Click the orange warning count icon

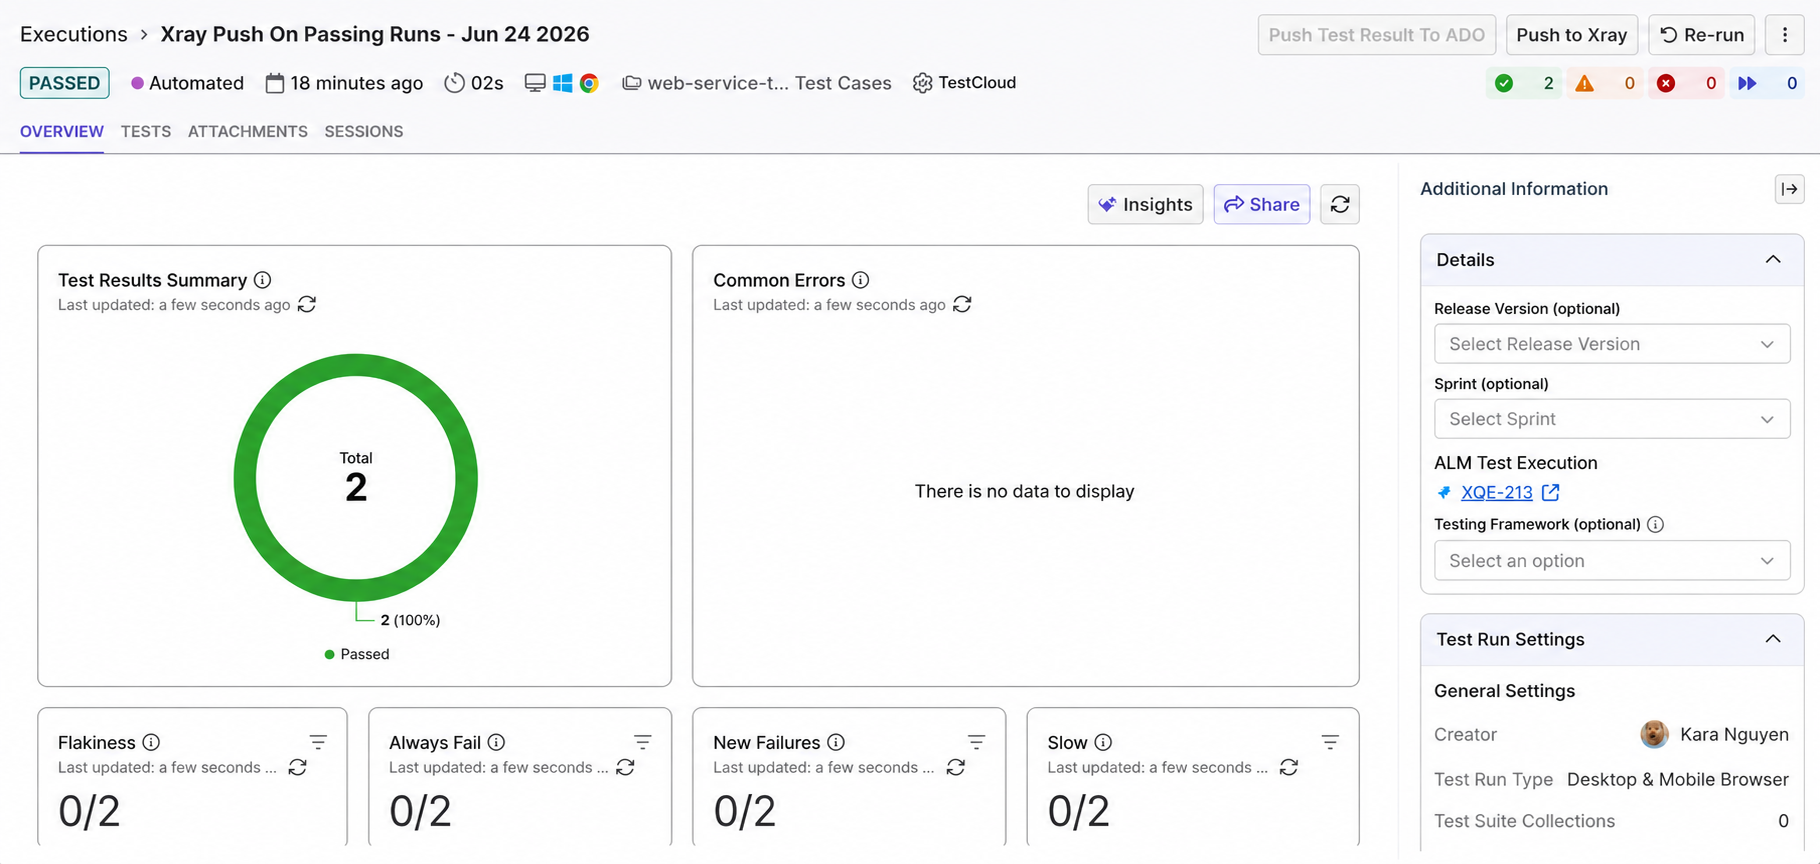[x=1585, y=83]
